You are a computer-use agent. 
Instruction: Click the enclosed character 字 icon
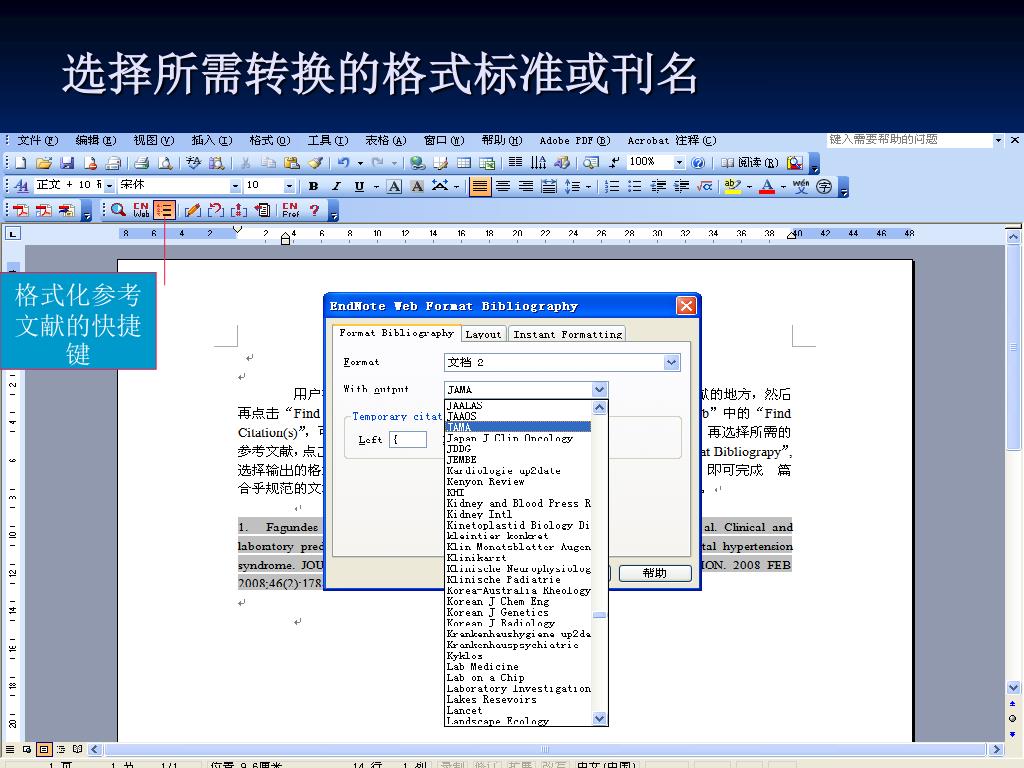(824, 186)
